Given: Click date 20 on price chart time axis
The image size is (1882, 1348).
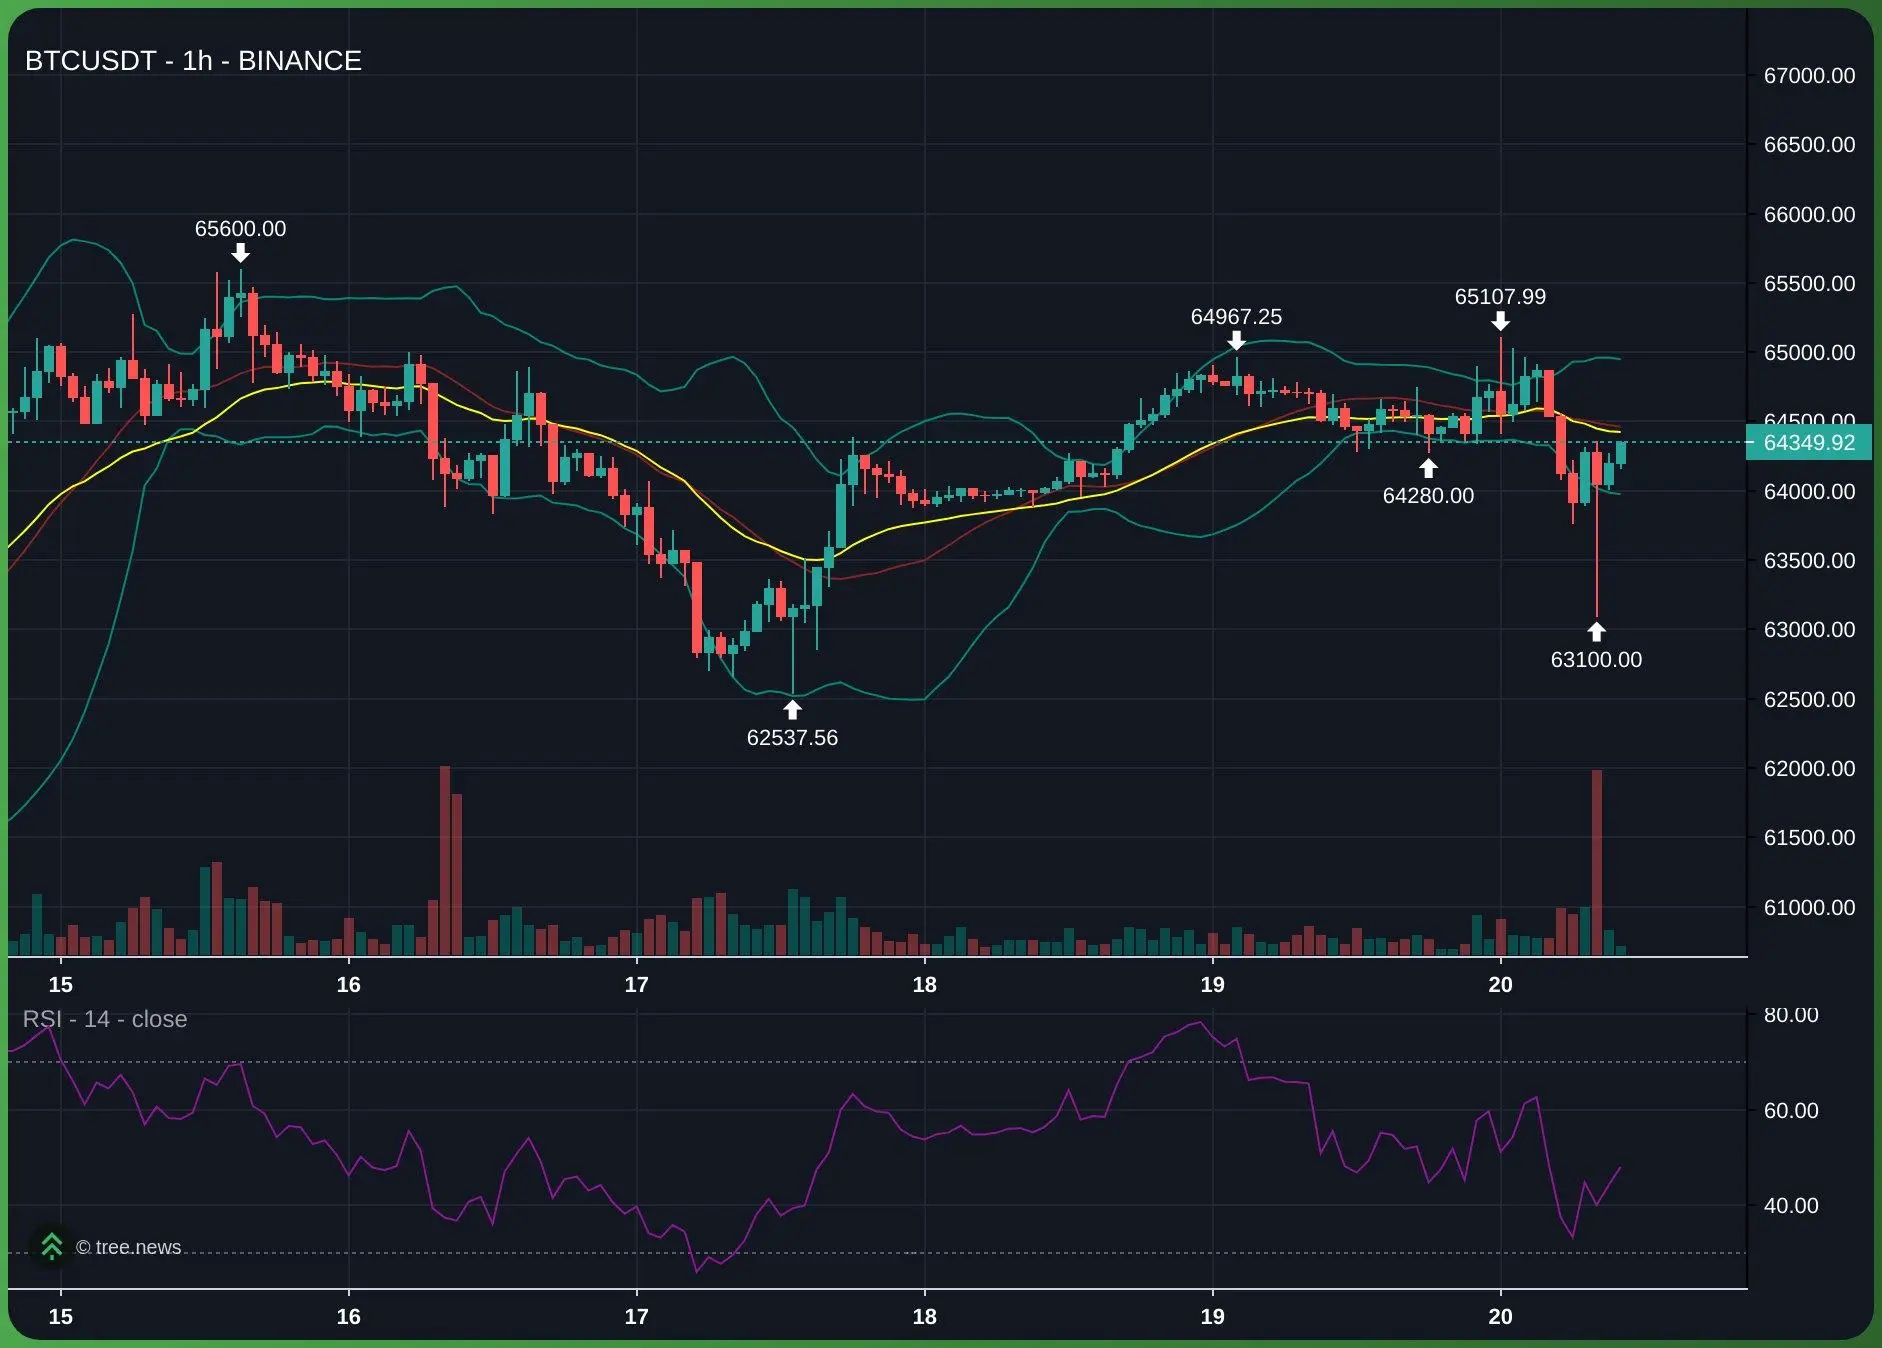Looking at the screenshot, I should (x=1500, y=985).
